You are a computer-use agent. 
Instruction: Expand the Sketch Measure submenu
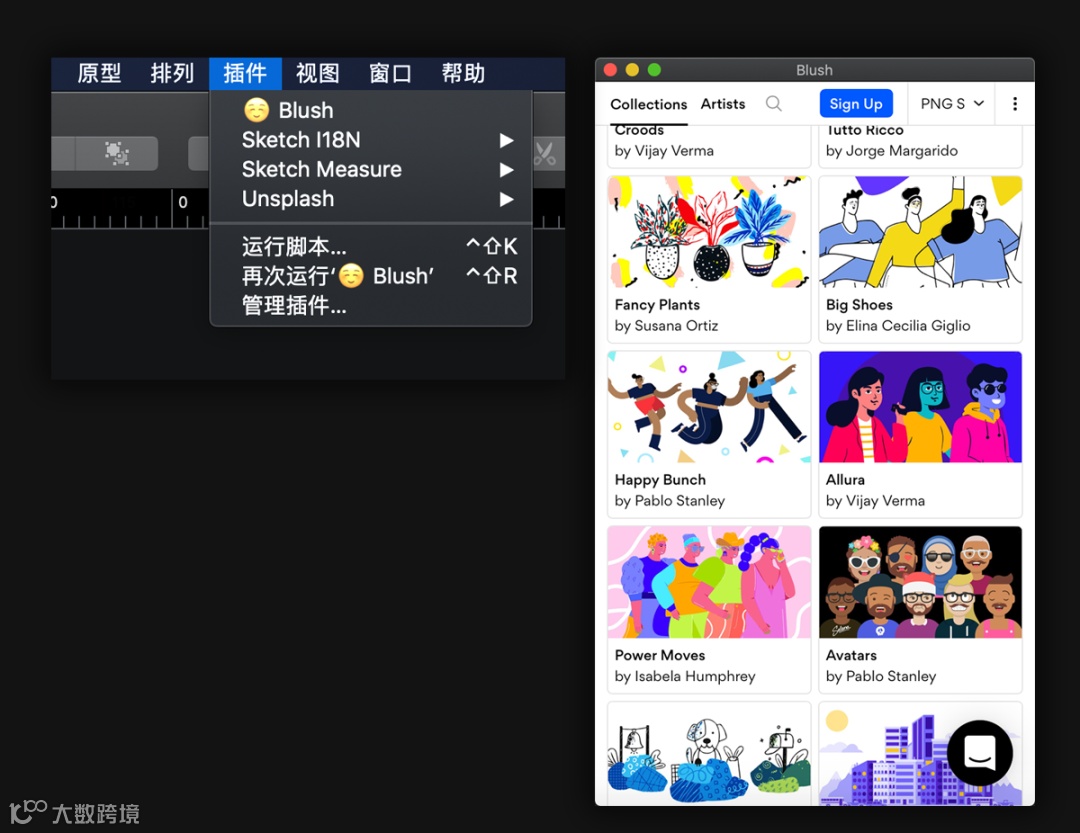(371, 169)
